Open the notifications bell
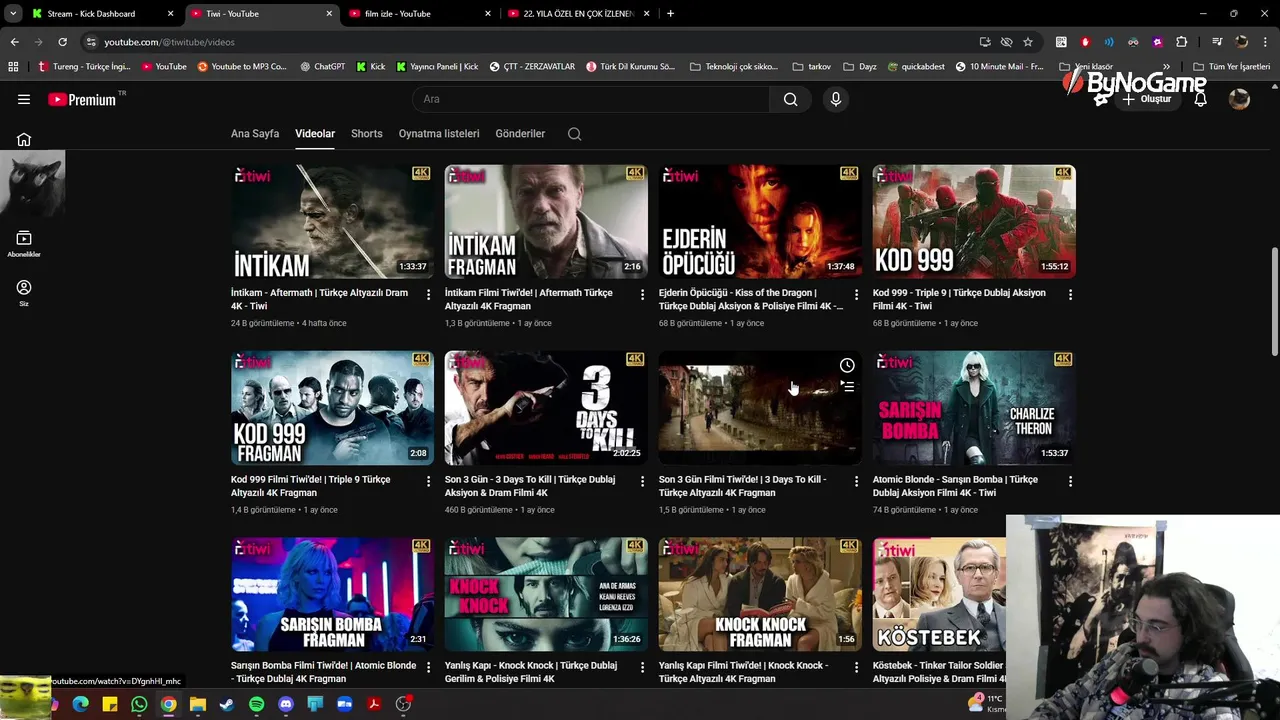 click(x=1200, y=99)
